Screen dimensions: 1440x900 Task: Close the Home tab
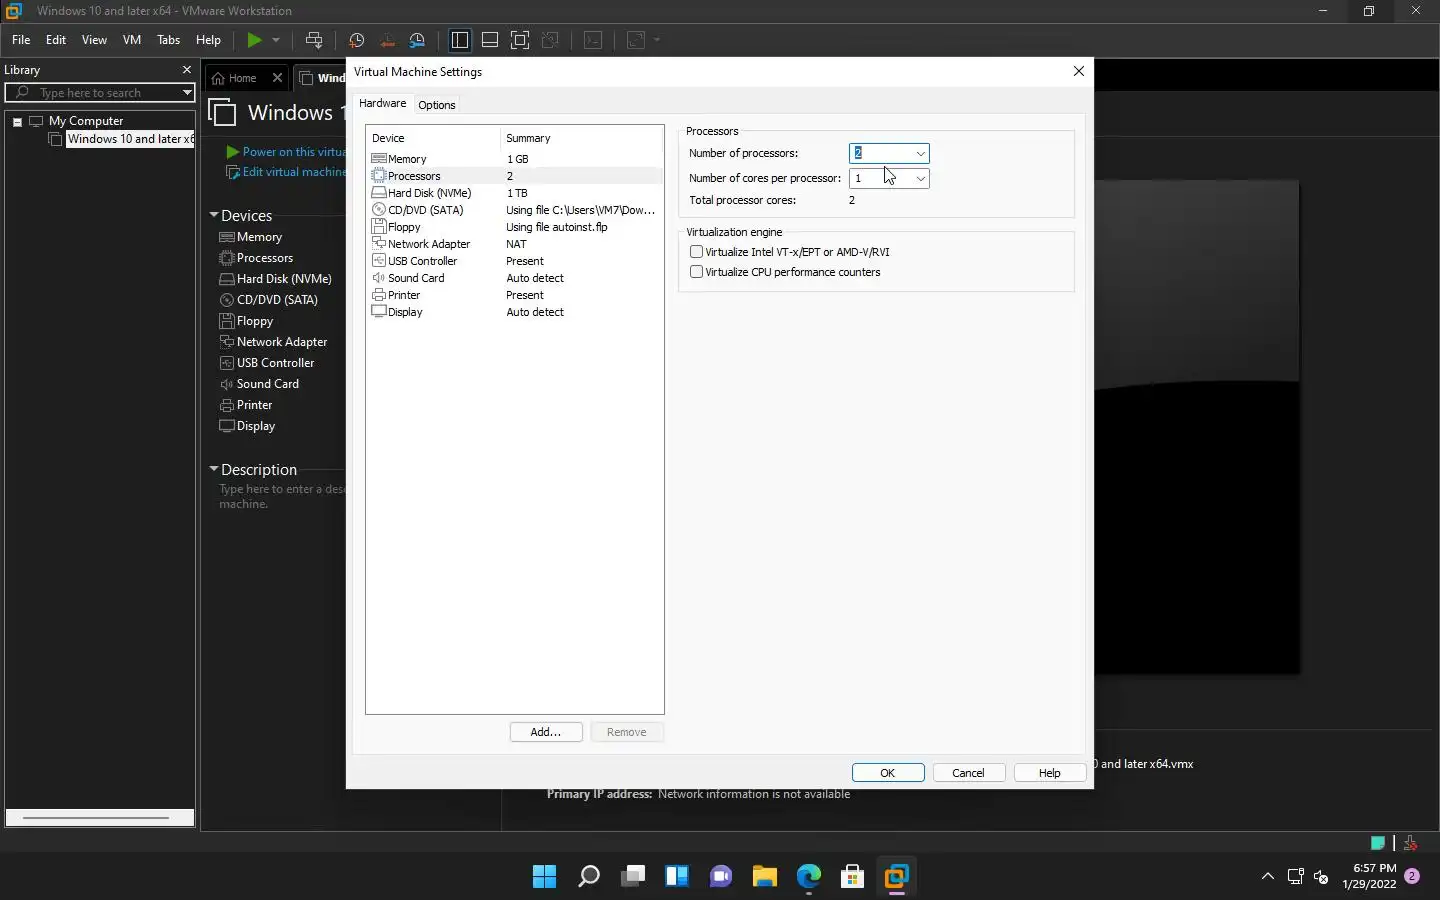point(277,78)
